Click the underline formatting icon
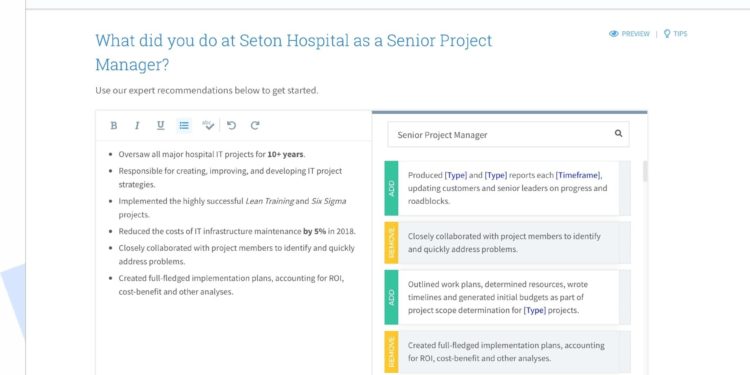Screen dimensions: 750x375 (160, 125)
